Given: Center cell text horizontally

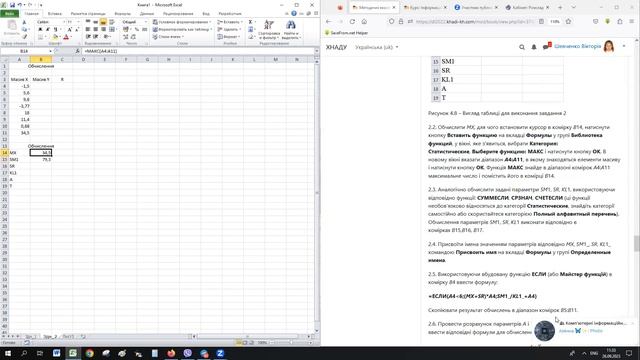Looking at the screenshot, I should pyautogui.click(x=96, y=29).
